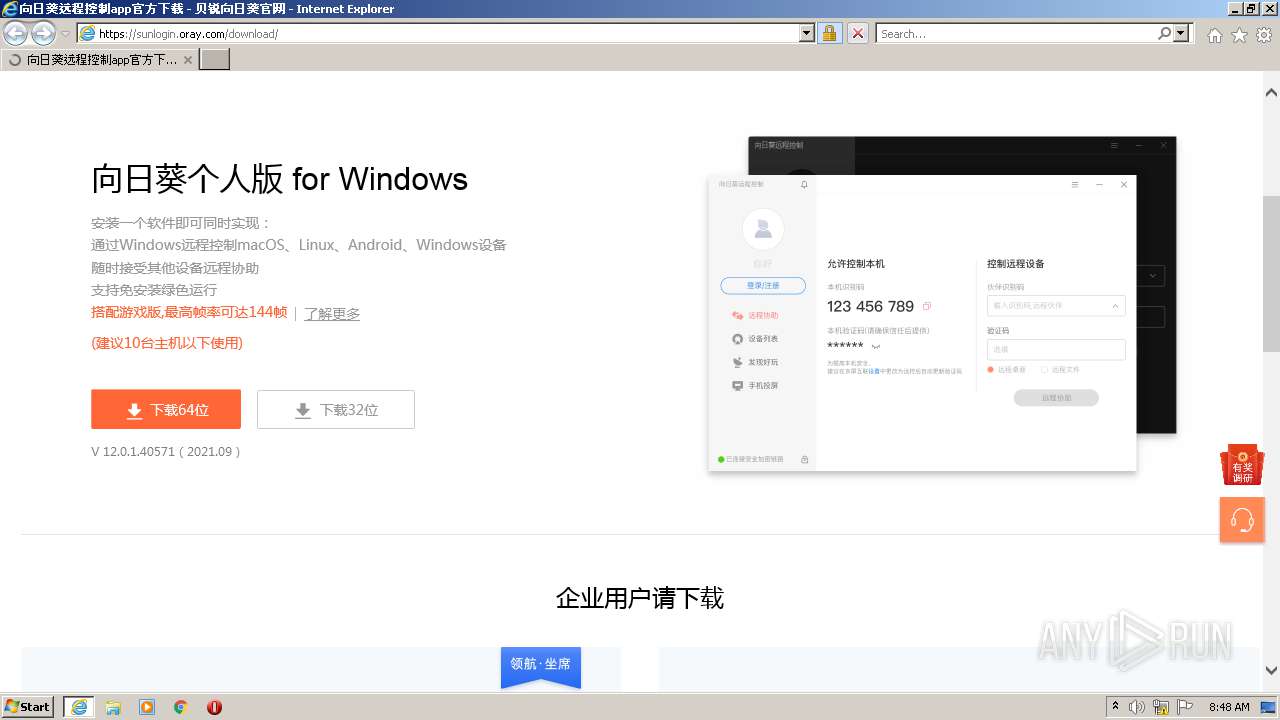Click the 8:48 AM taskbar clock
The height and width of the screenshot is (720, 1280).
click(x=1229, y=707)
